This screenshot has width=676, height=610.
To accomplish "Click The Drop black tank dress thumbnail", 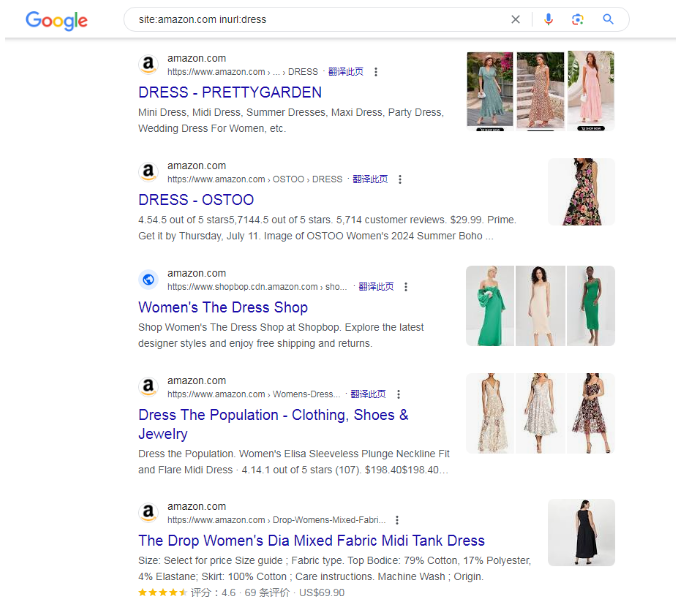I will (581, 533).
